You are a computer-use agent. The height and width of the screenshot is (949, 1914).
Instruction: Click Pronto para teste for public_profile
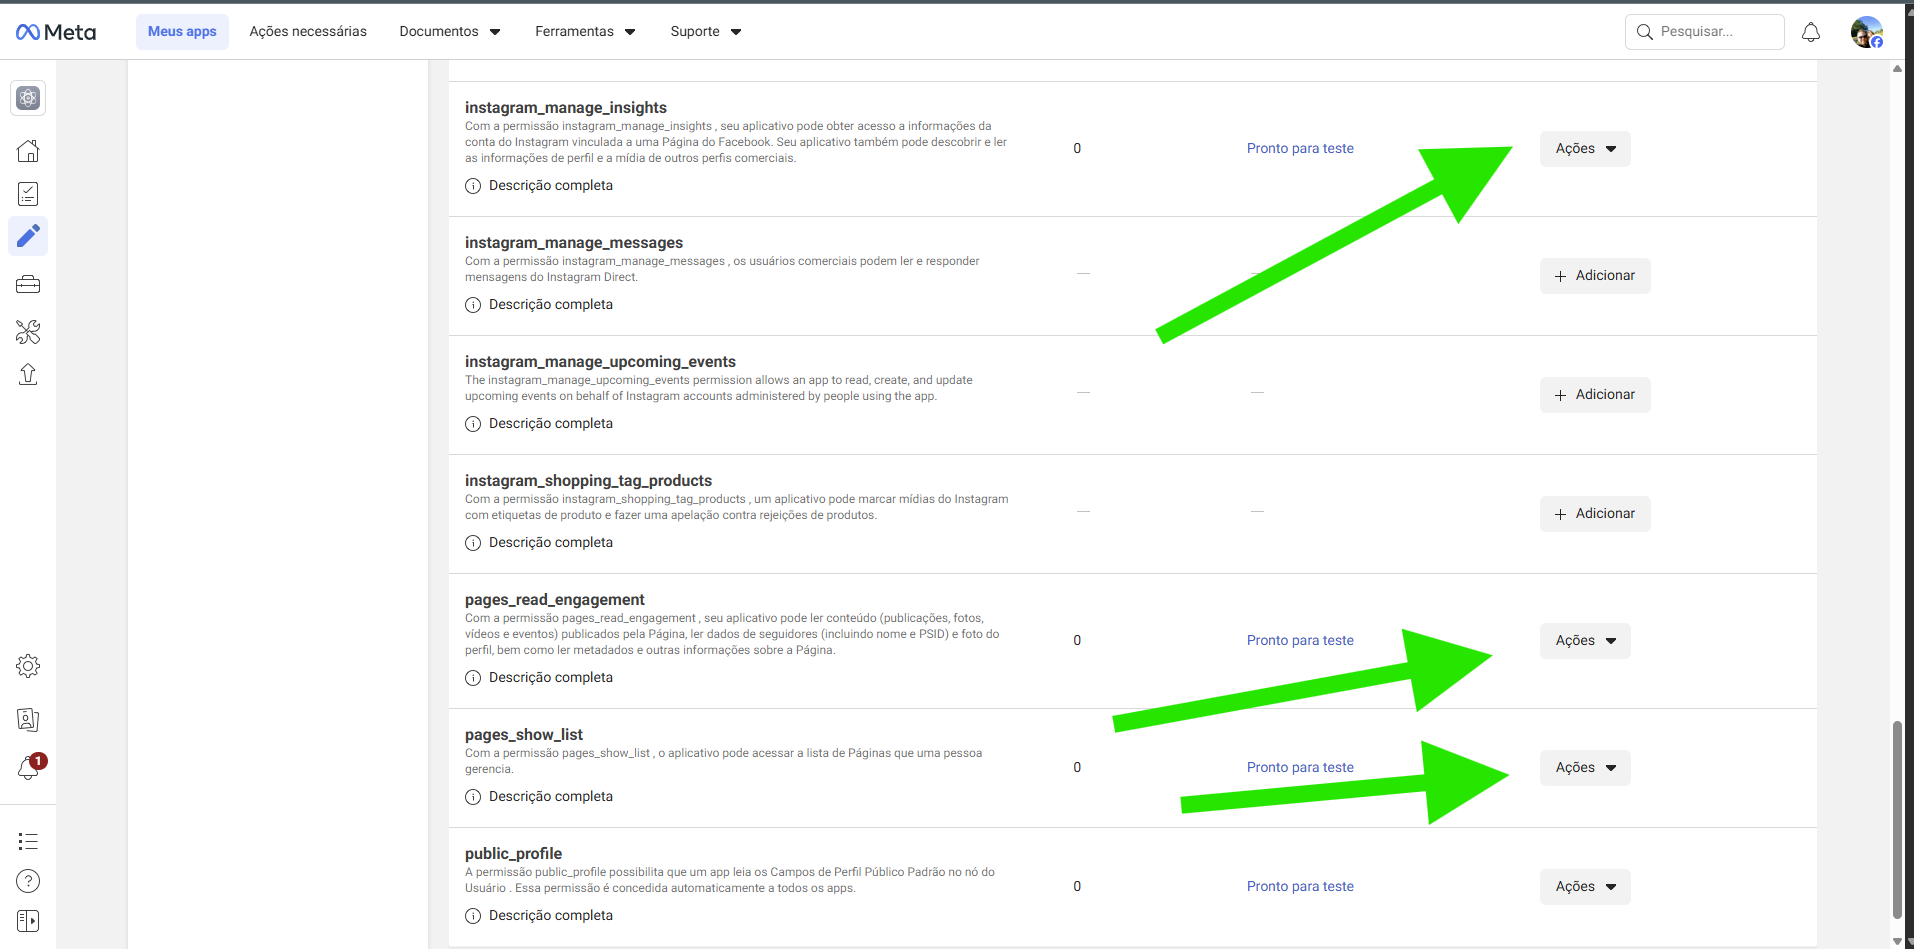(x=1300, y=887)
